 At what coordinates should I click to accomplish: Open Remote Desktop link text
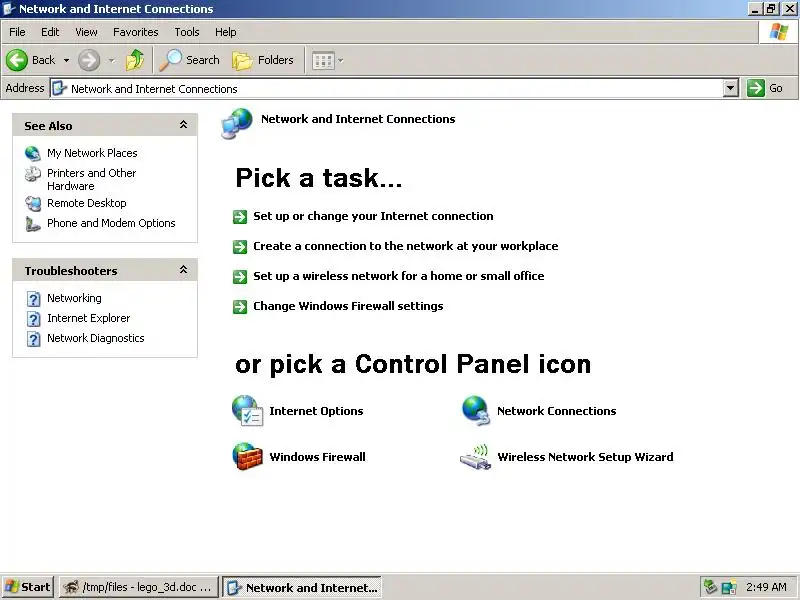(x=87, y=203)
